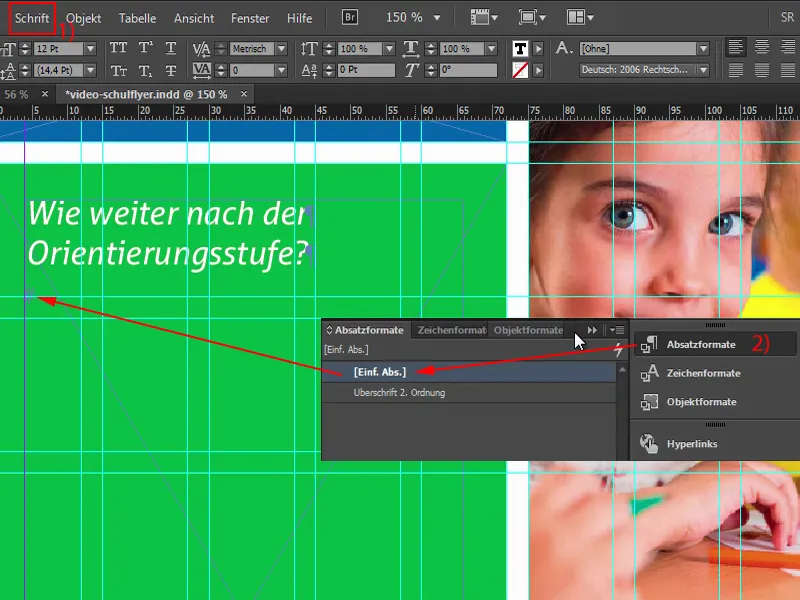Launch Adobe Bridge via Br icon
The width and height of the screenshot is (800, 600).
click(350, 17)
